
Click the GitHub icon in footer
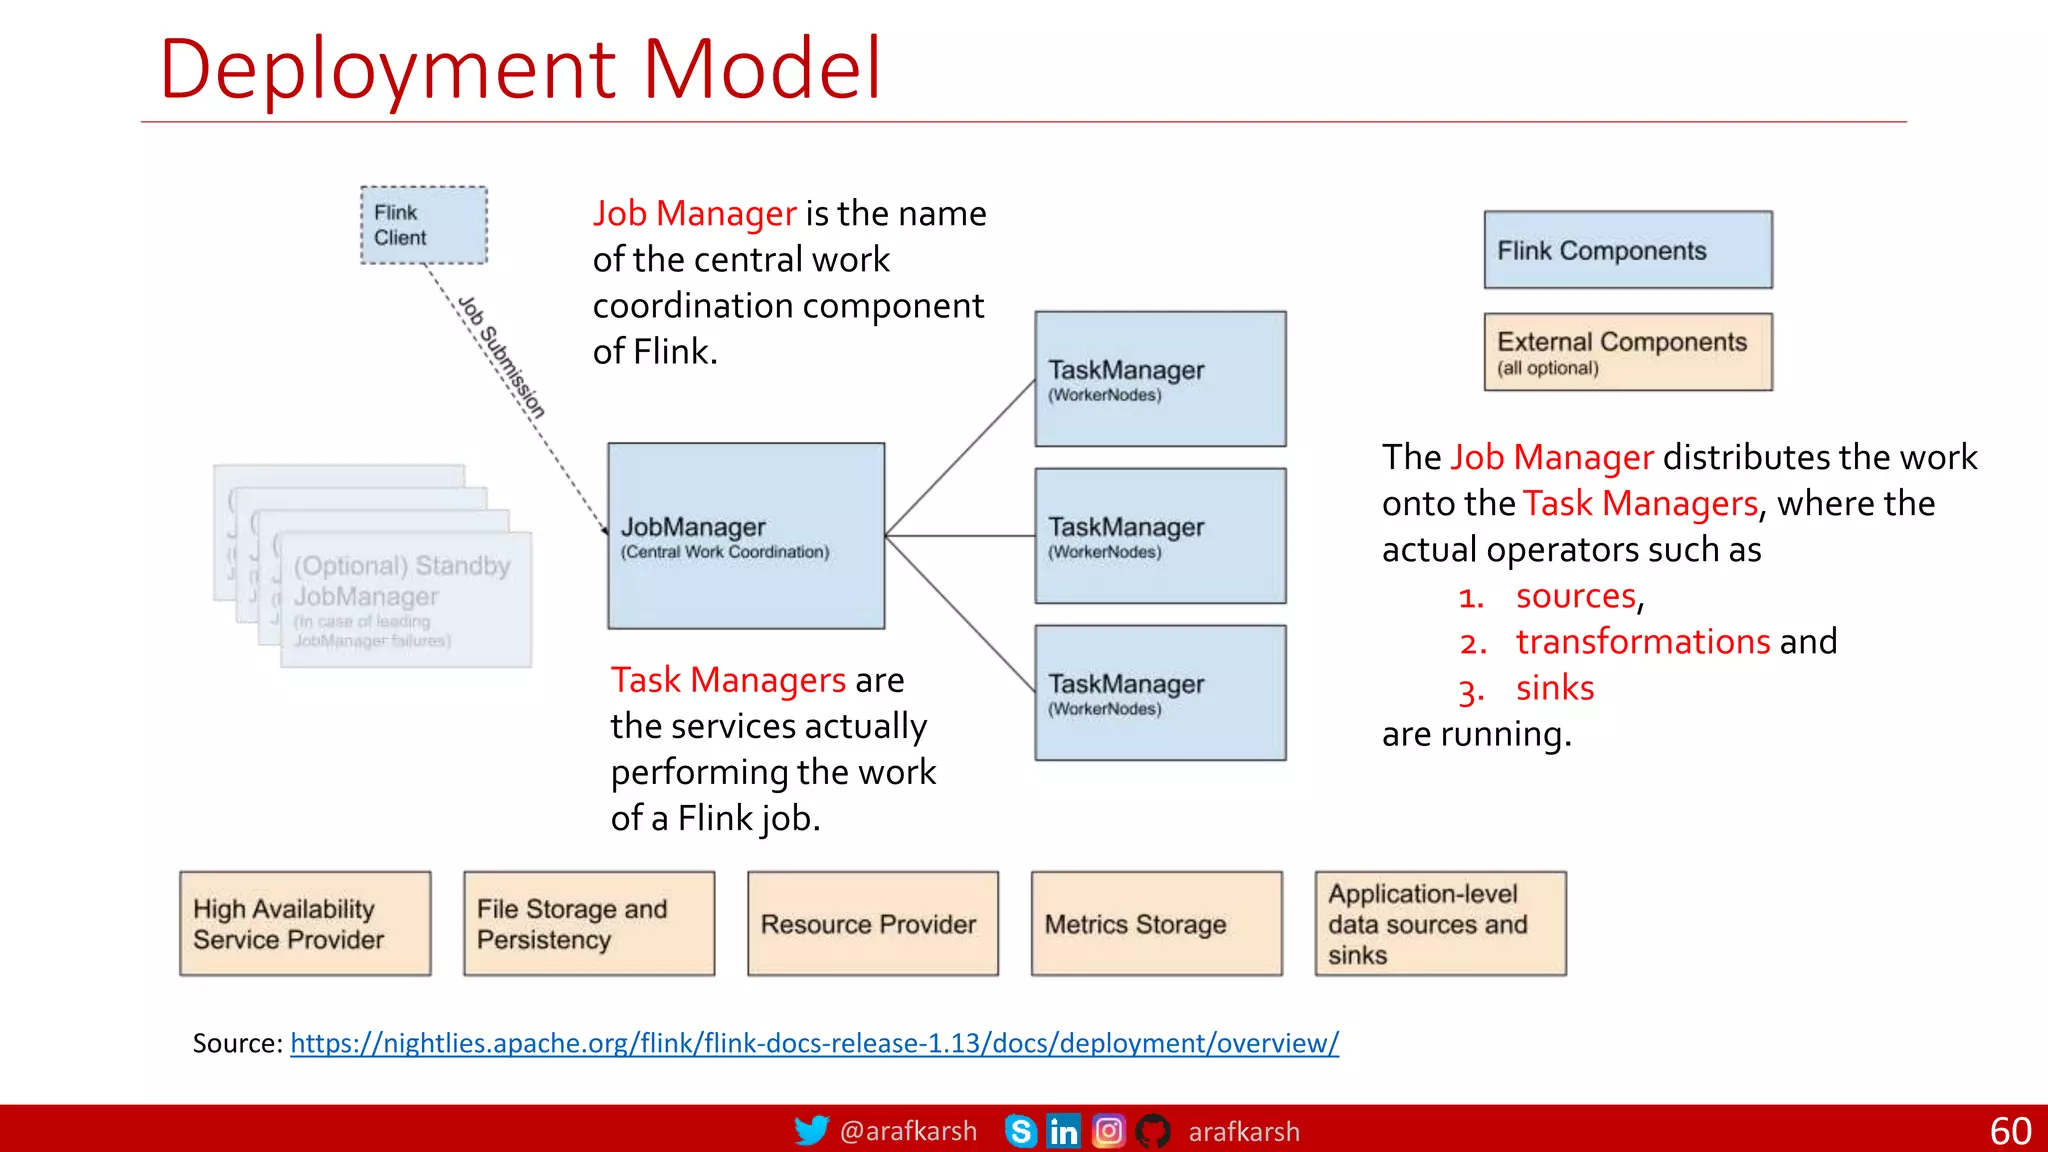coord(1153,1131)
